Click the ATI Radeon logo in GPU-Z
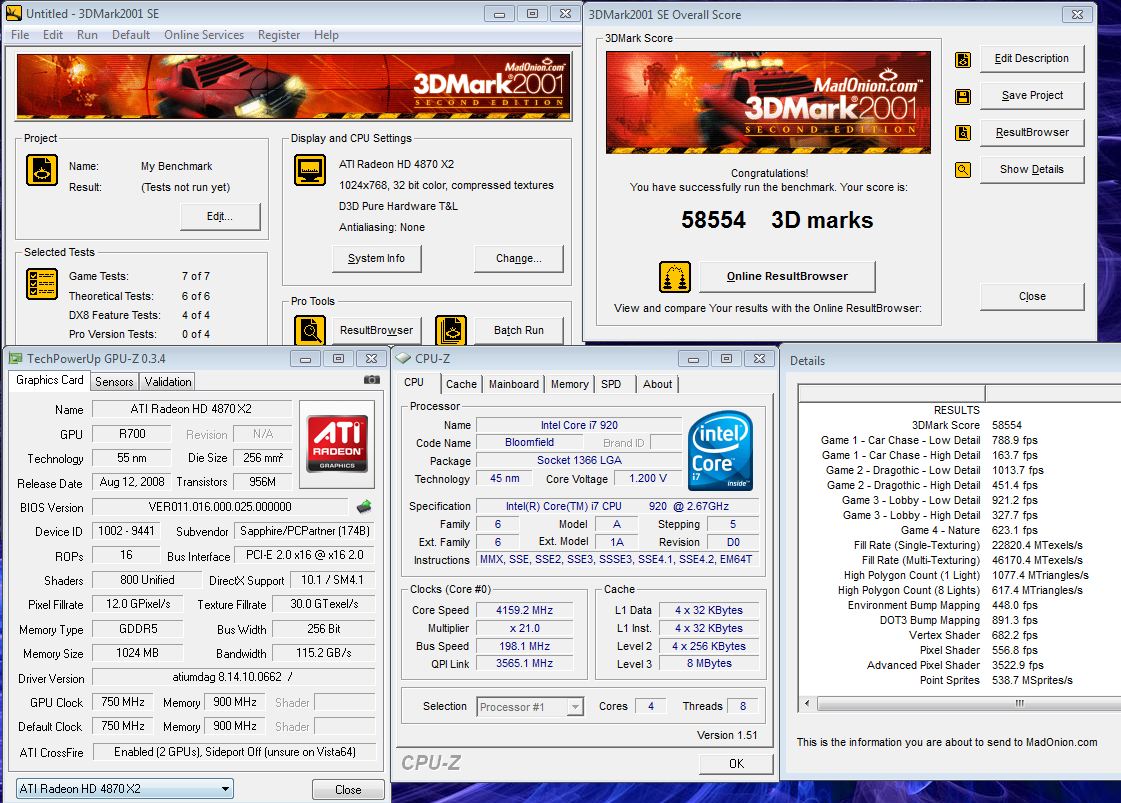 point(337,443)
